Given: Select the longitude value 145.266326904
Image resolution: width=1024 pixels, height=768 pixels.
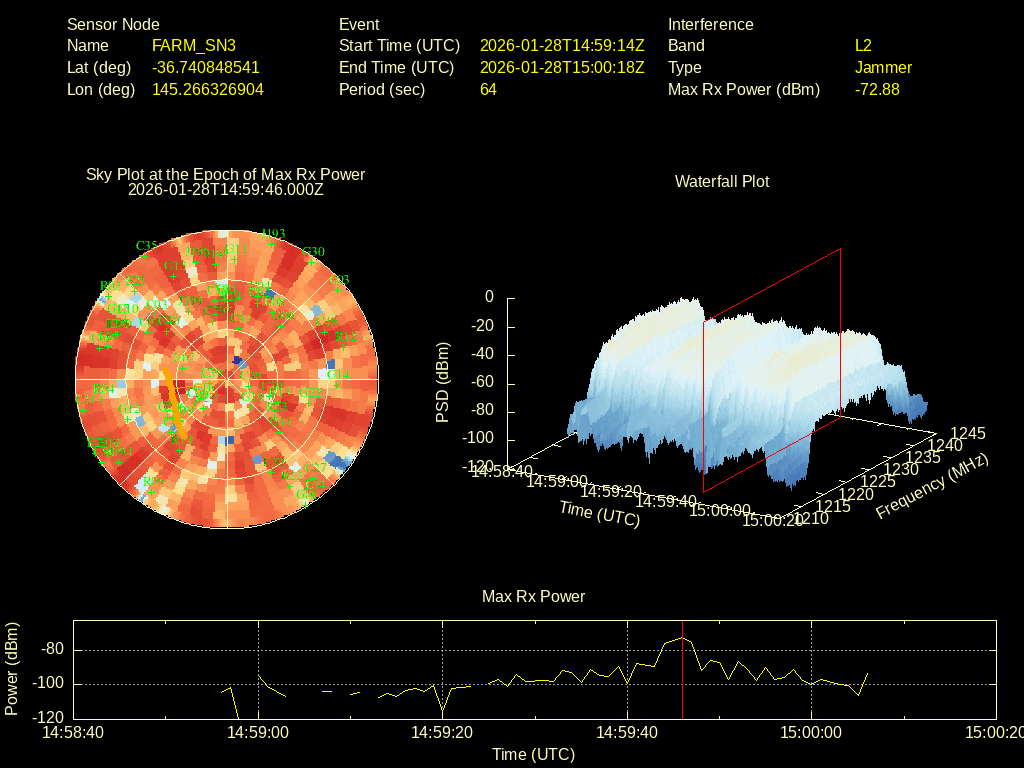Looking at the screenshot, I should click(208, 89).
